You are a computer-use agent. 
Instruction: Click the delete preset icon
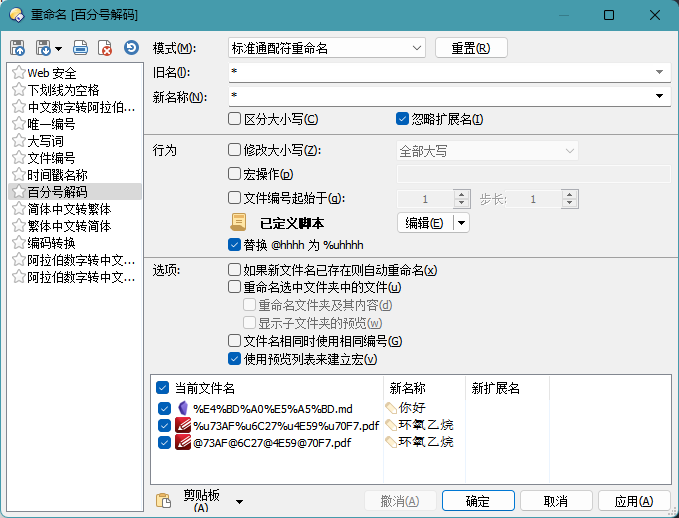pos(105,48)
